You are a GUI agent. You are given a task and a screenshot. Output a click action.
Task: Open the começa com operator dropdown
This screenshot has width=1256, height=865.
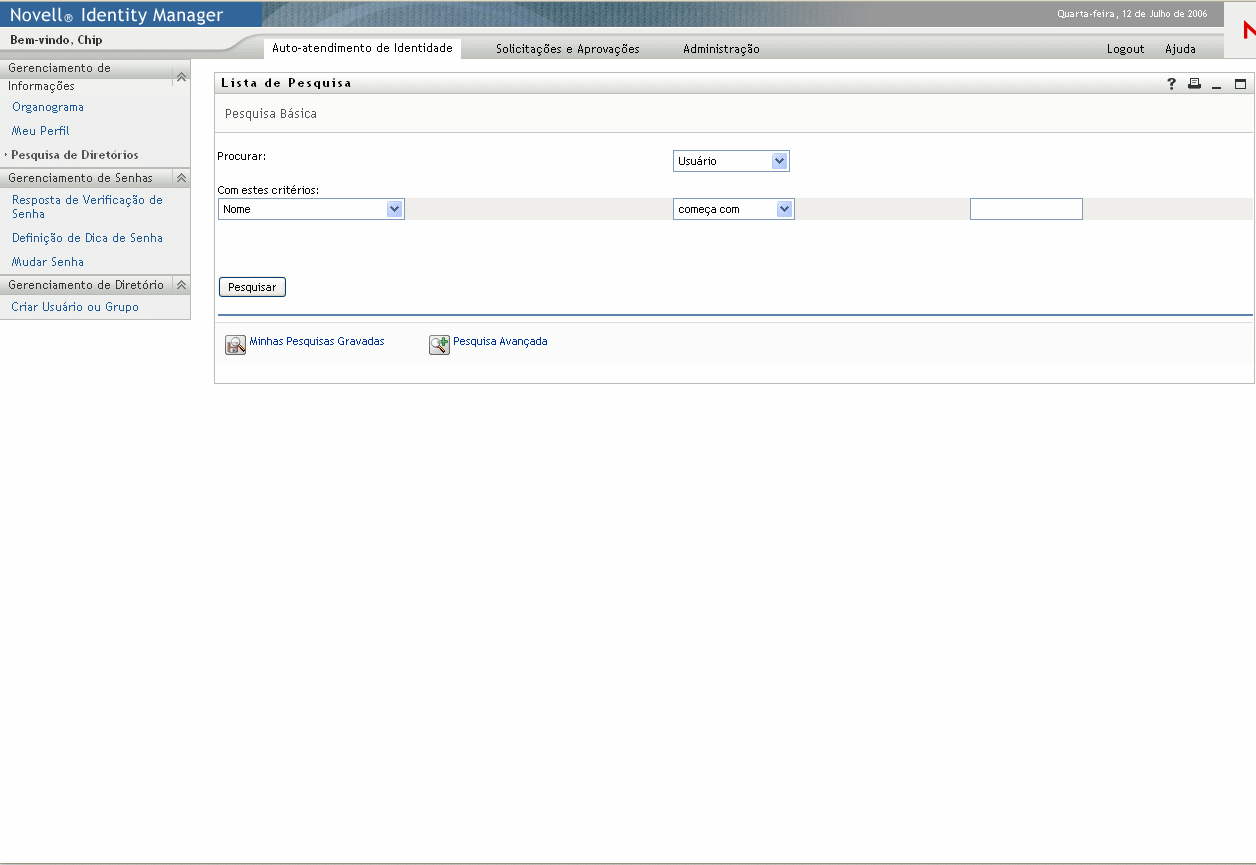734,209
